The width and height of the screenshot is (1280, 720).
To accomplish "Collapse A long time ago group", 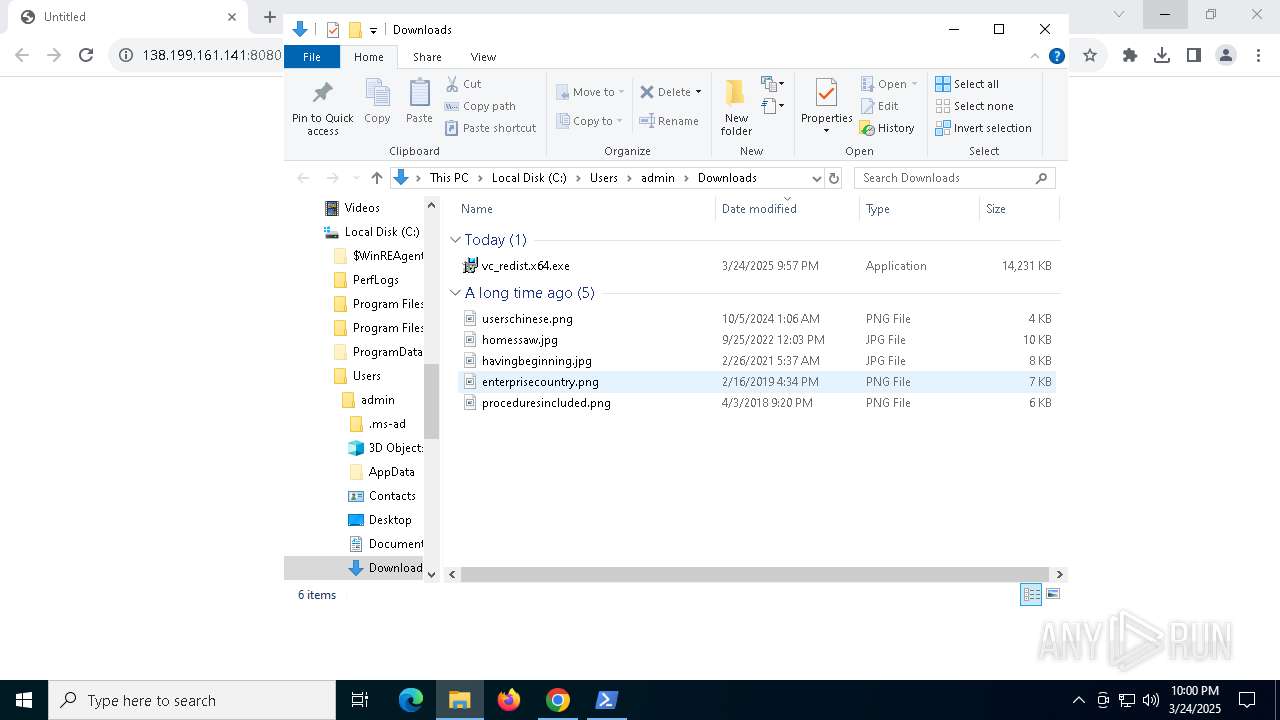I will (x=456, y=293).
